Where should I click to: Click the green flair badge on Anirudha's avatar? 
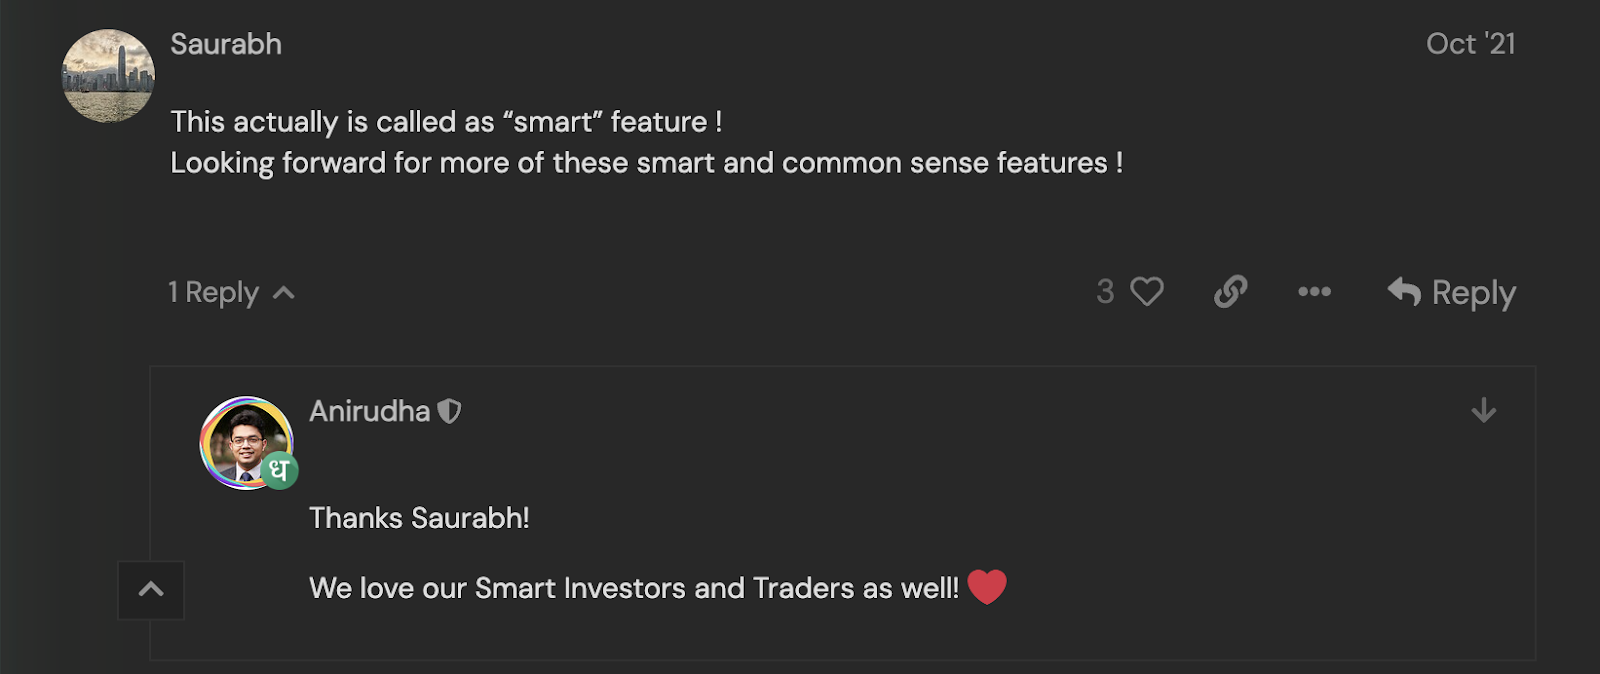(x=280, y=470)
